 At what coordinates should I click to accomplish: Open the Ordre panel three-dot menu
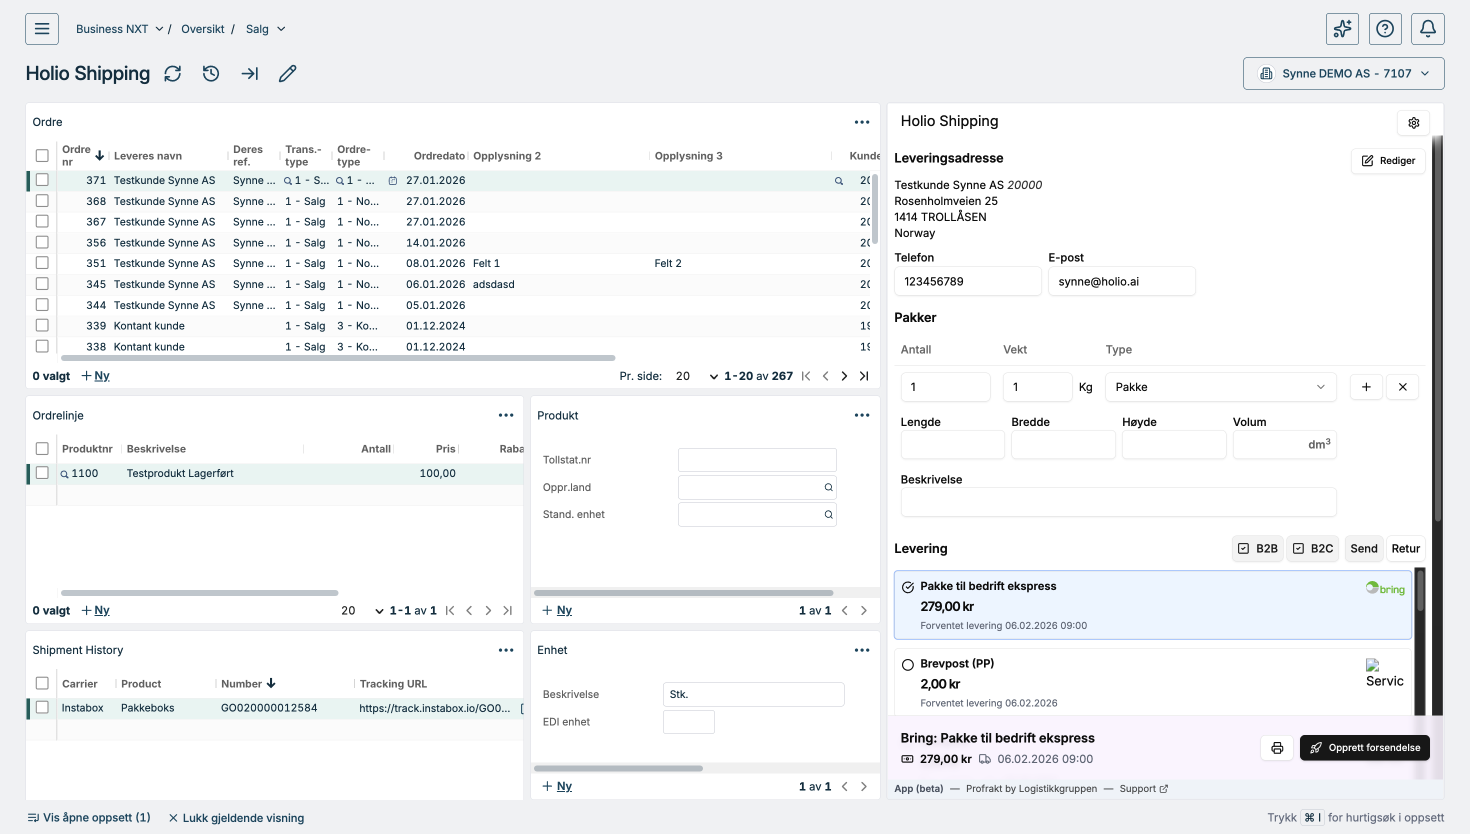862,122
